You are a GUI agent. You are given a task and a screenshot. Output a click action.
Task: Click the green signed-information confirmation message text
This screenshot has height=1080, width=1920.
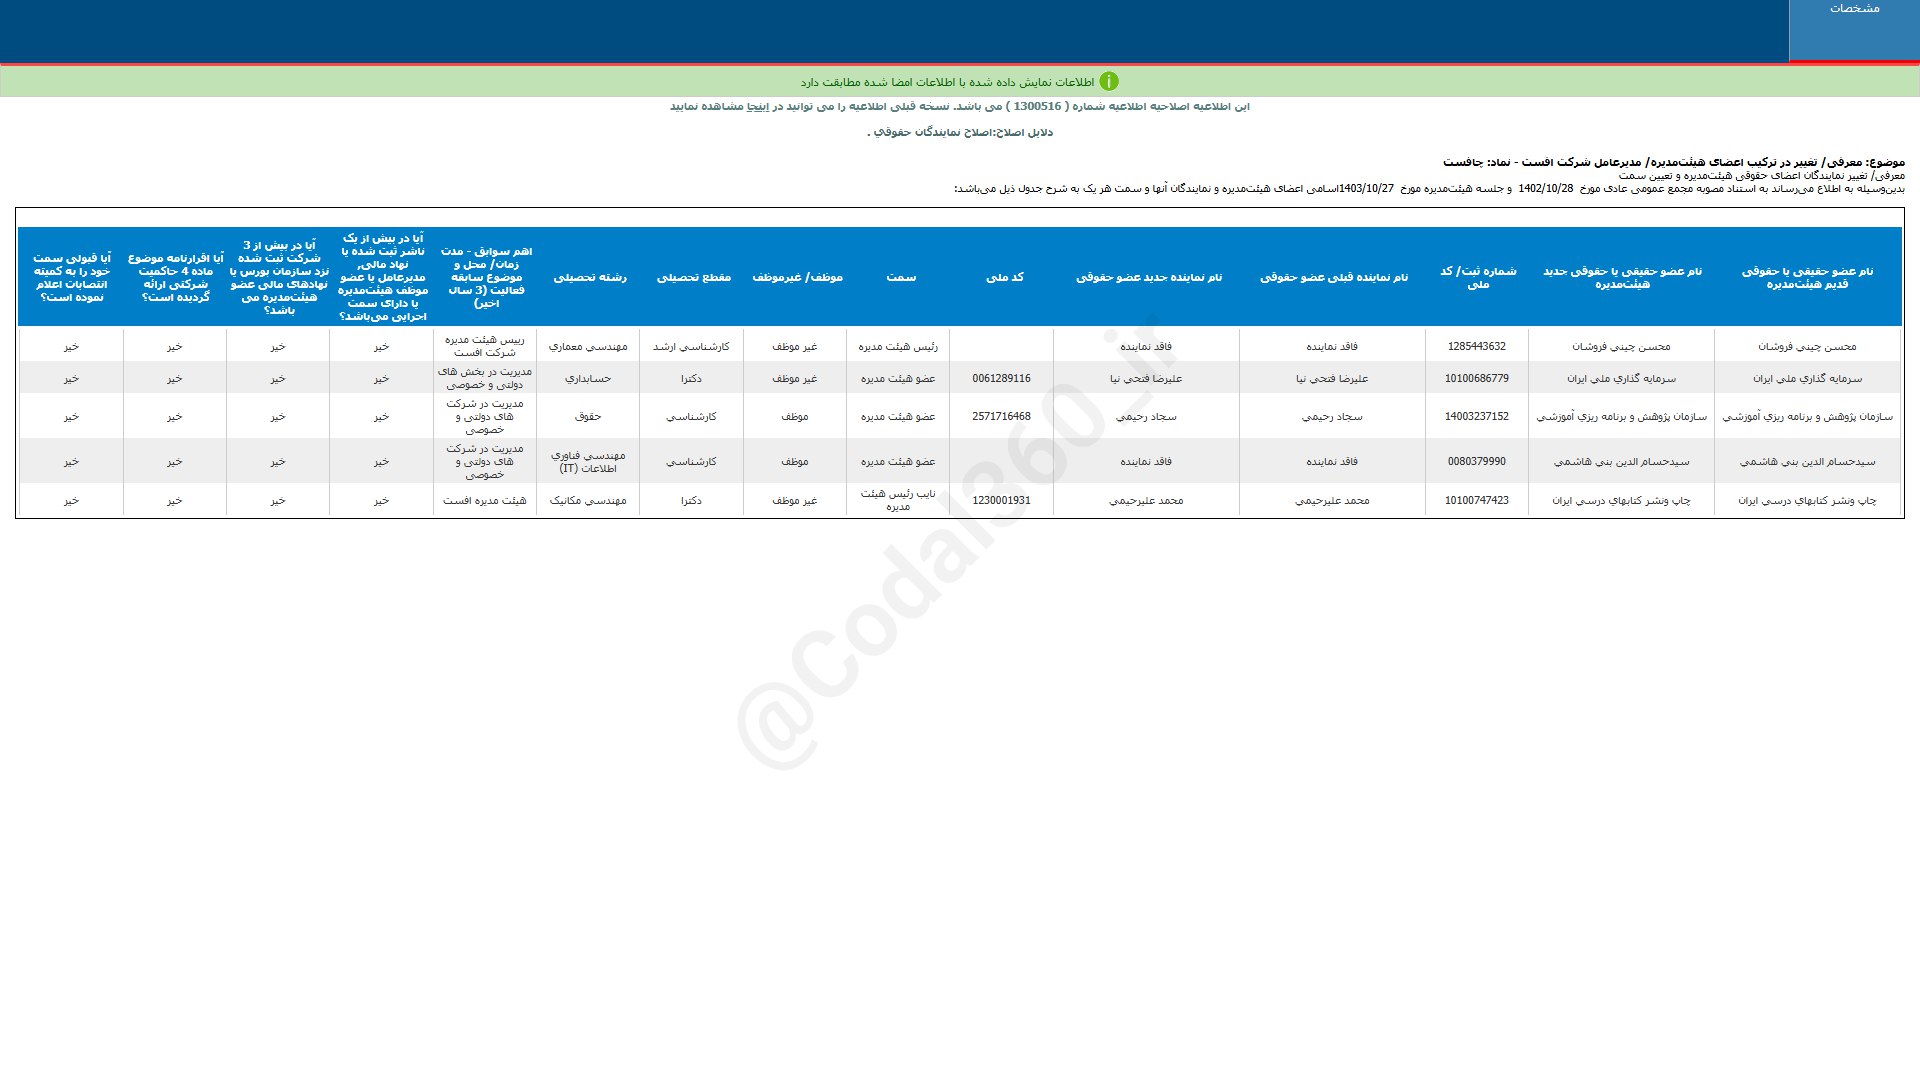(x=947, y=82)
